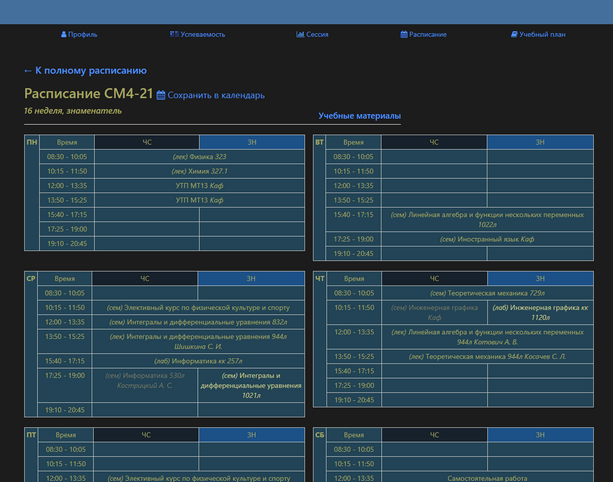613x482 pixels.
Task: Select Thursday ЧС column header
Action: [434, 278]
